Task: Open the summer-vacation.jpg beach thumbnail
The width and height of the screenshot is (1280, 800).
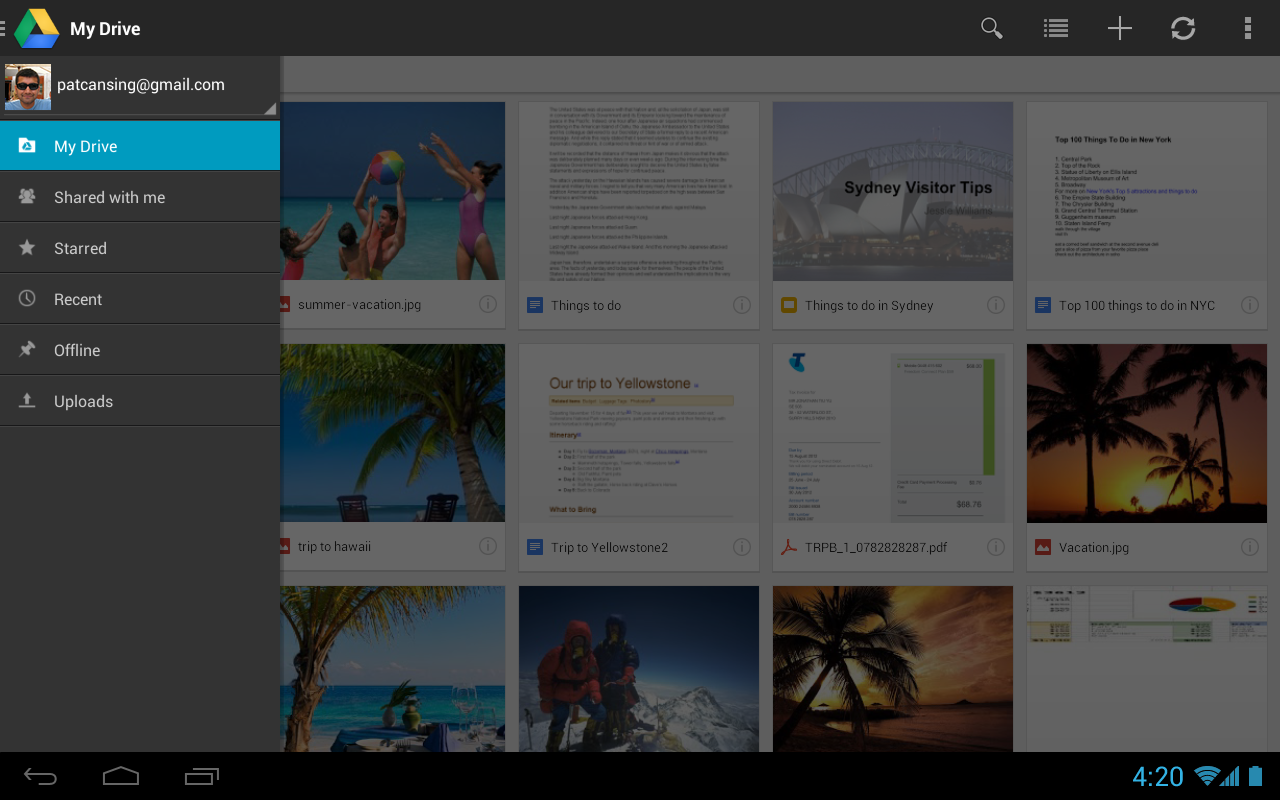Action: tap(393, 190)
